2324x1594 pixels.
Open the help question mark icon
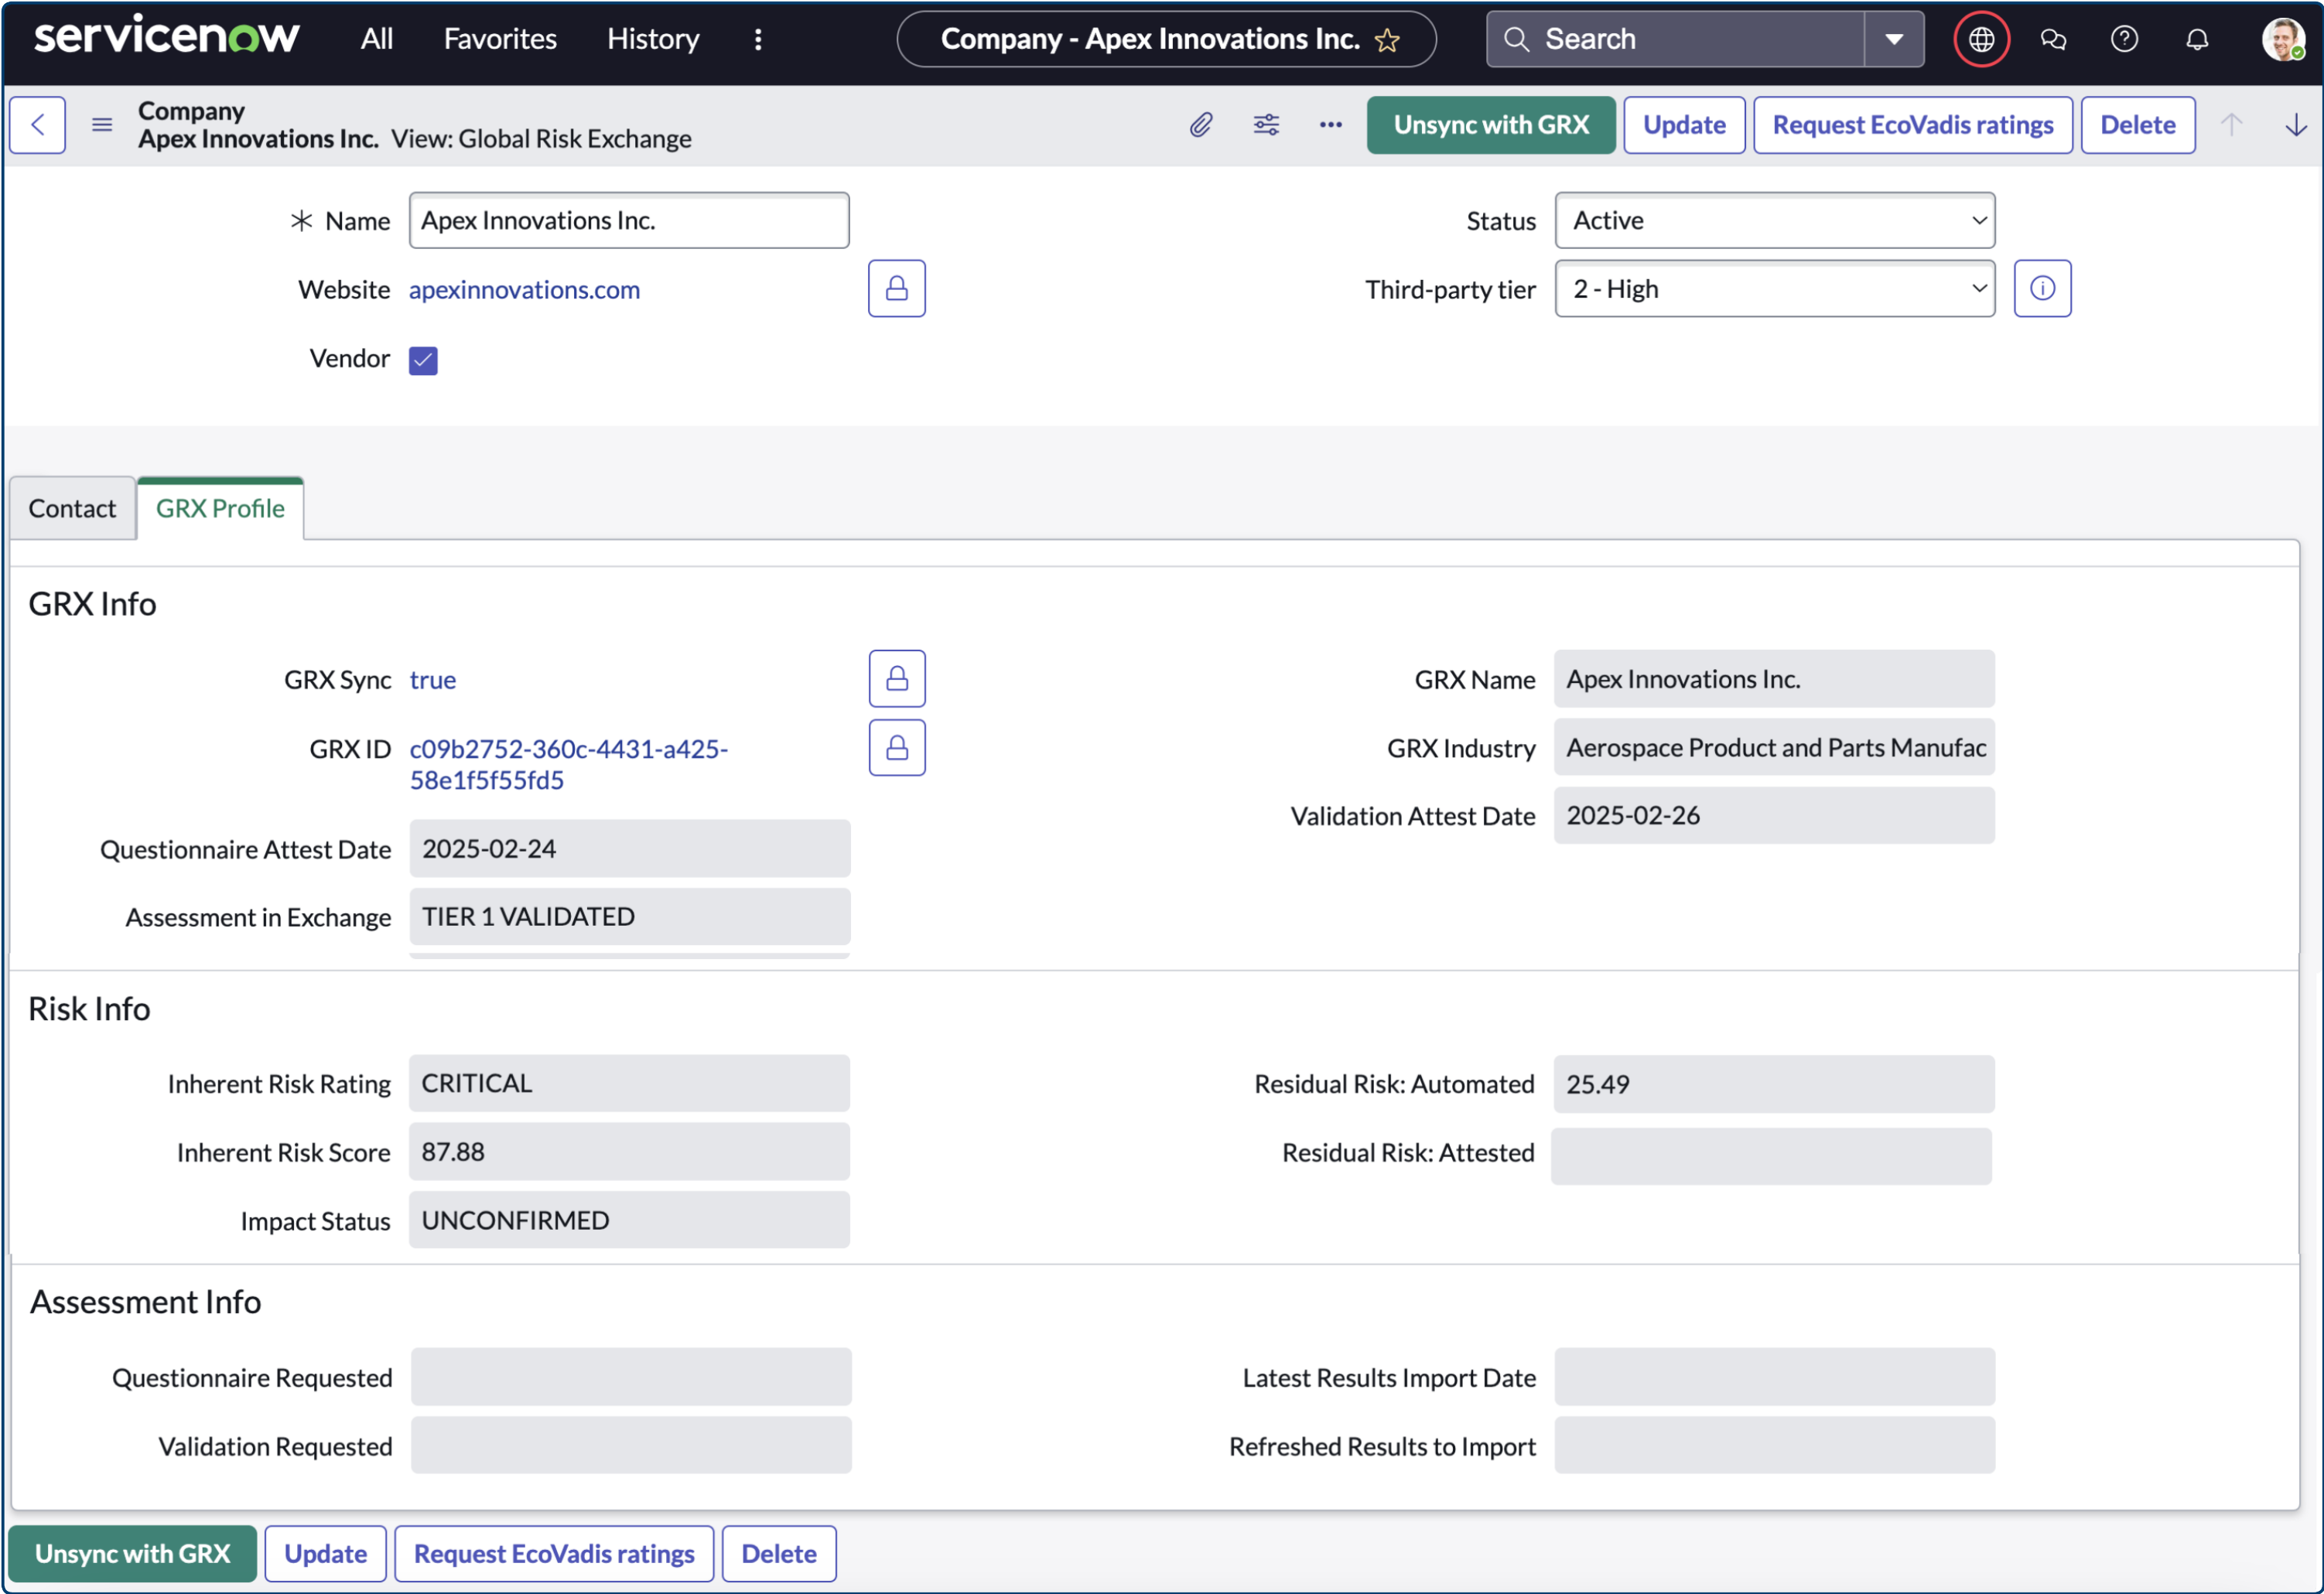pos(2124,39)
